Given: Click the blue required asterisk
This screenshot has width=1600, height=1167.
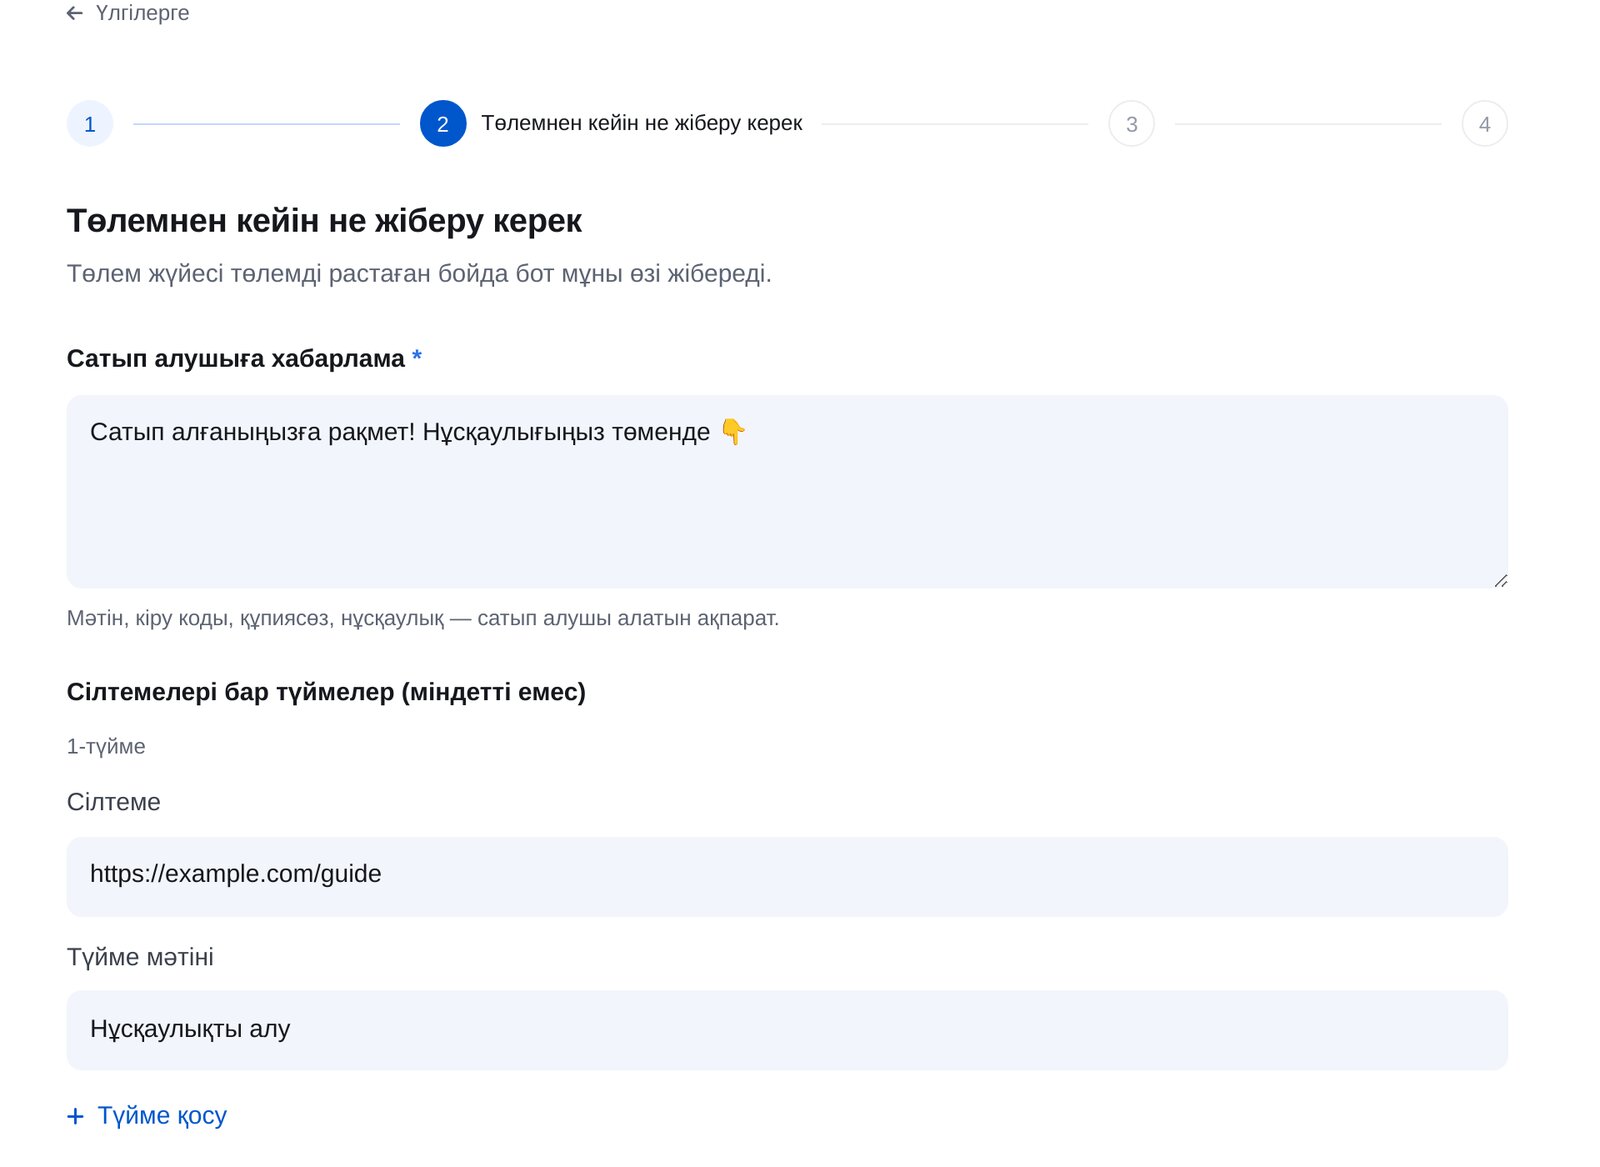Looking at the screenshot, I should [x=417, y=356].
